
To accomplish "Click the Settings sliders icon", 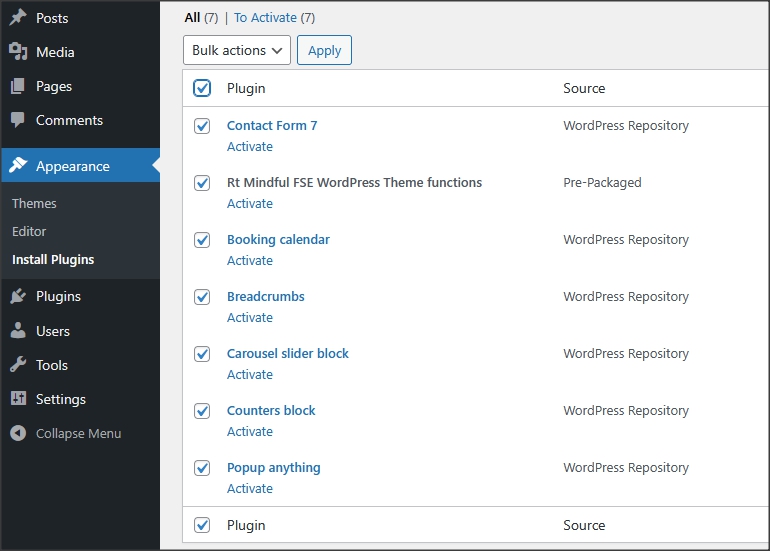I will [x=18, y=399].
